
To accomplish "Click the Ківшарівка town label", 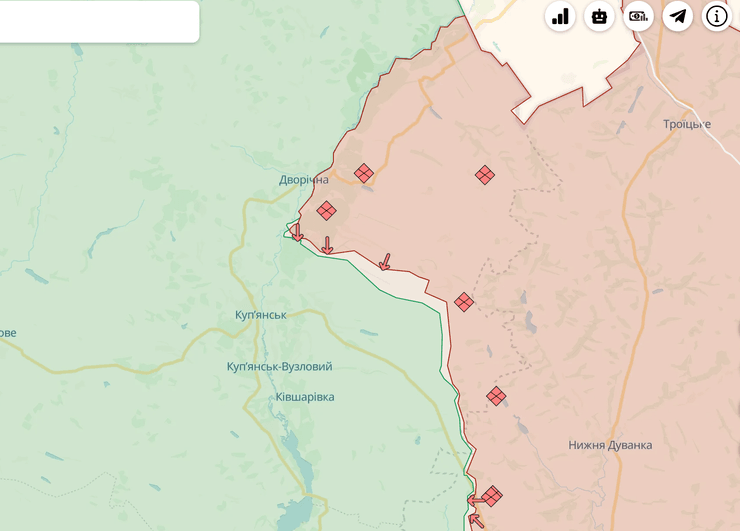I will (x=304, y=397).
